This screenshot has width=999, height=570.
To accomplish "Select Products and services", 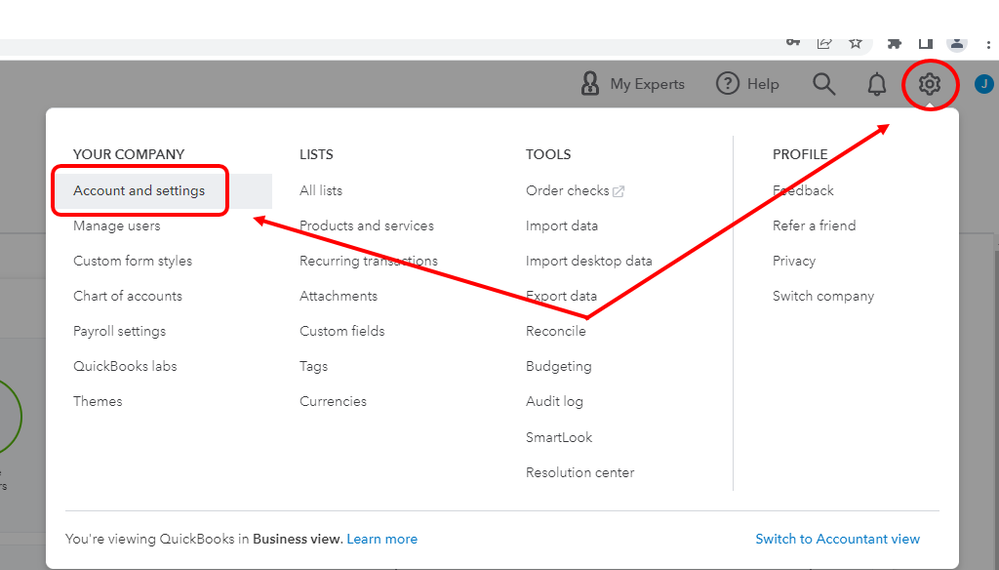I will click(366, 226).
